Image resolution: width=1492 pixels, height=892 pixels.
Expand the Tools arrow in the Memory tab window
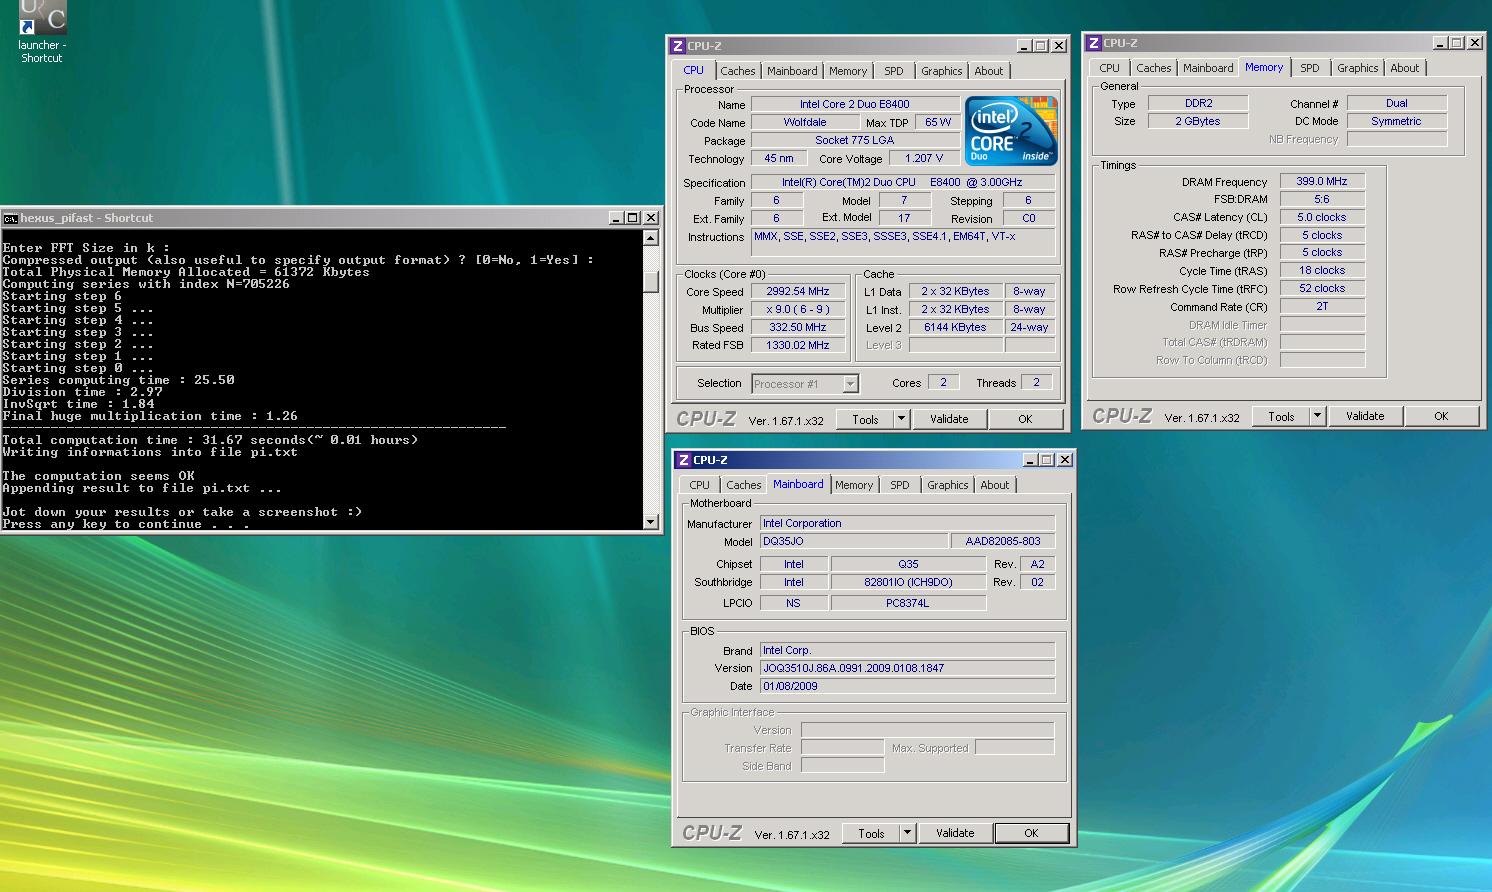(1317, 416)
